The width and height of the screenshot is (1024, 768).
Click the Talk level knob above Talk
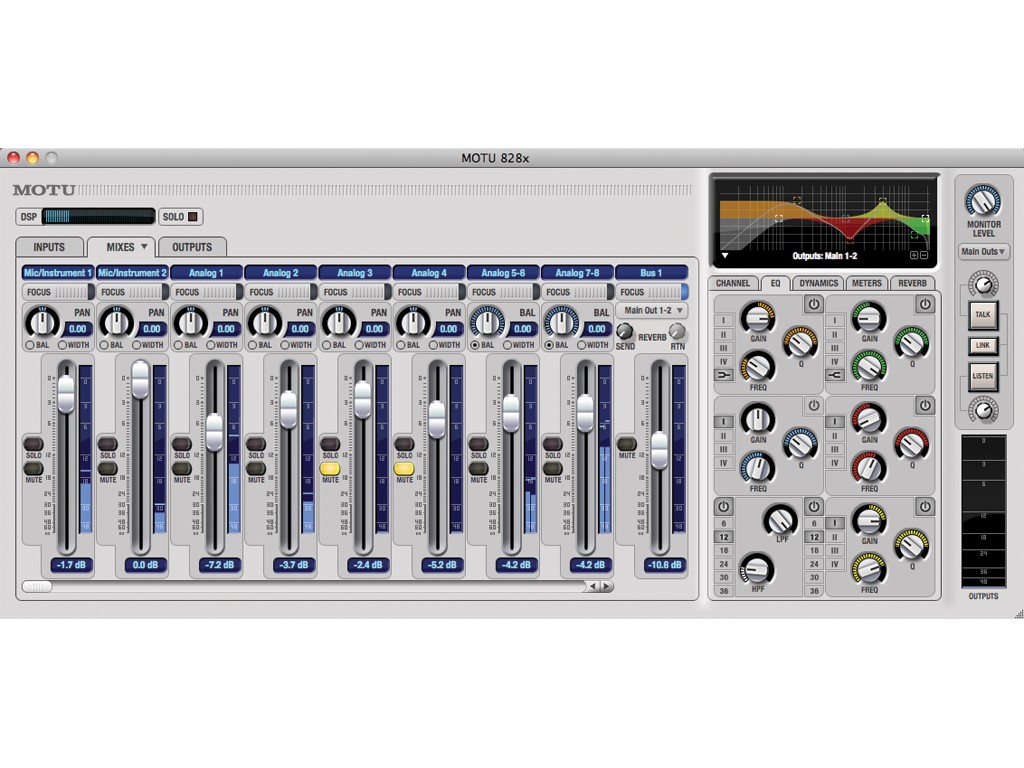[x=983, y=284]
